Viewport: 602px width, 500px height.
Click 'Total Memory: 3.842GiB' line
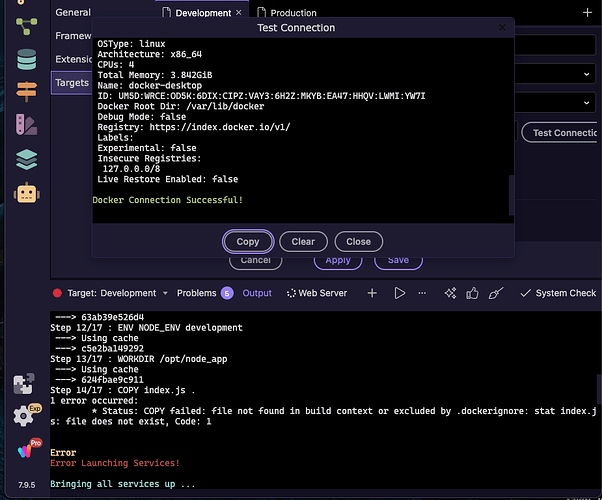(x=154, y=75)
